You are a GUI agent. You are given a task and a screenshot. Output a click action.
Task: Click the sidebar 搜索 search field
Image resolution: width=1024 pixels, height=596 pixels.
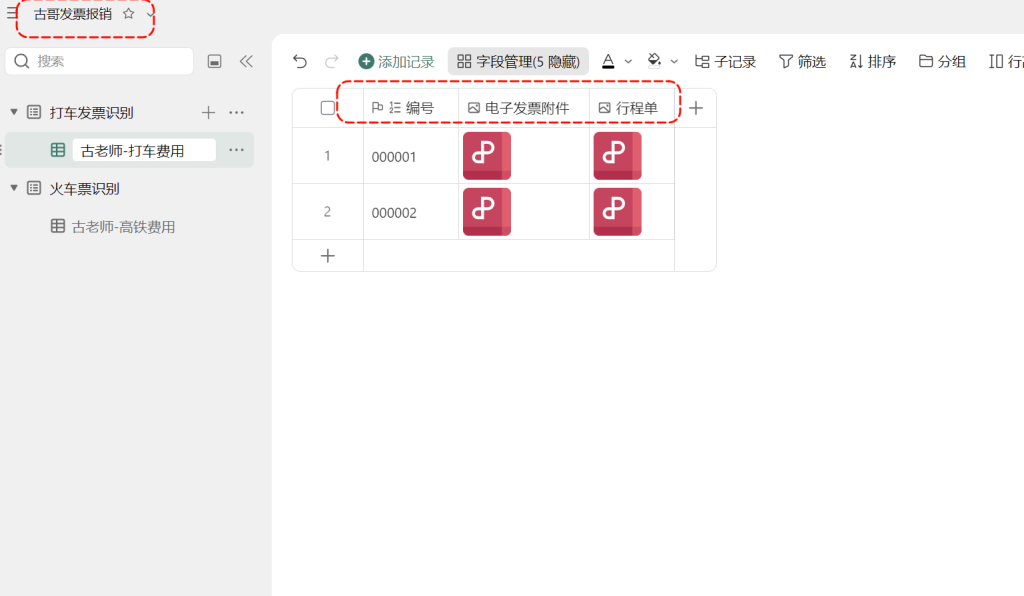(99, 61)
